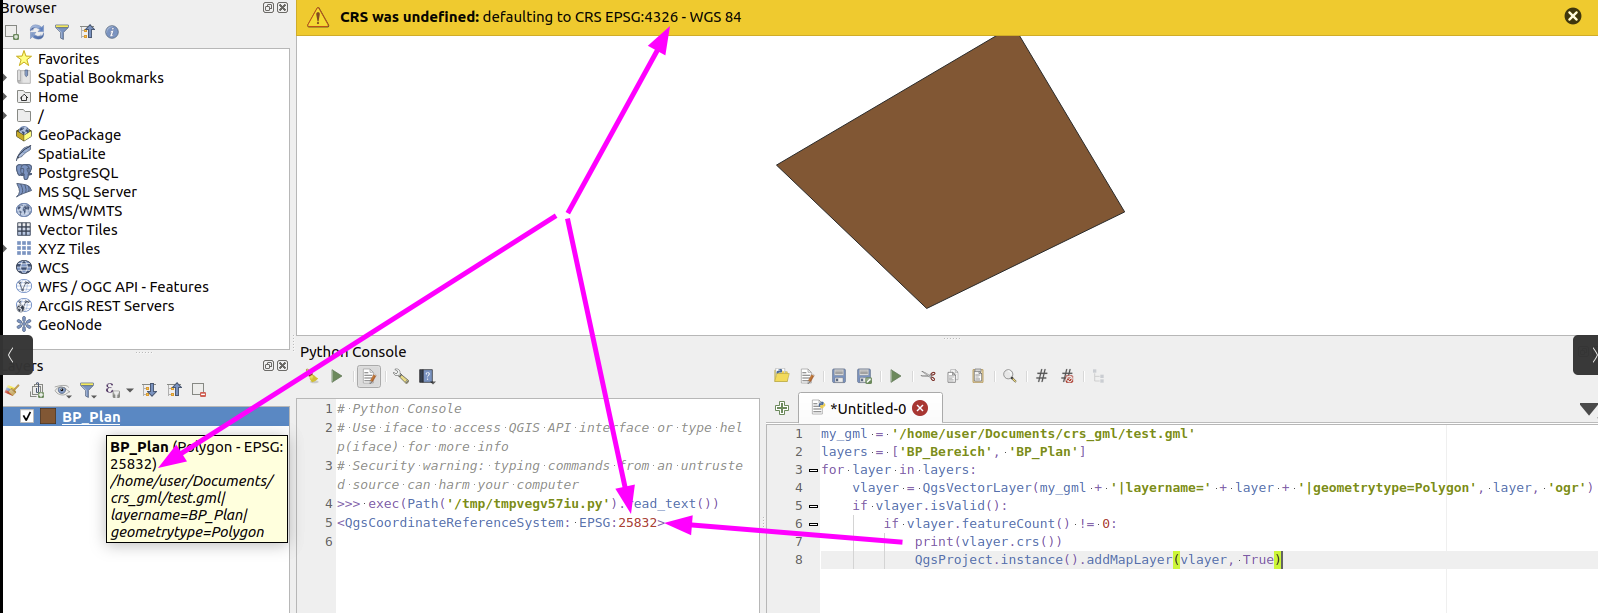Collapse the if vlayer.isValid fold marker
Screen dimensions: 1598x613
pyautogui.click(x=813, y=506)
